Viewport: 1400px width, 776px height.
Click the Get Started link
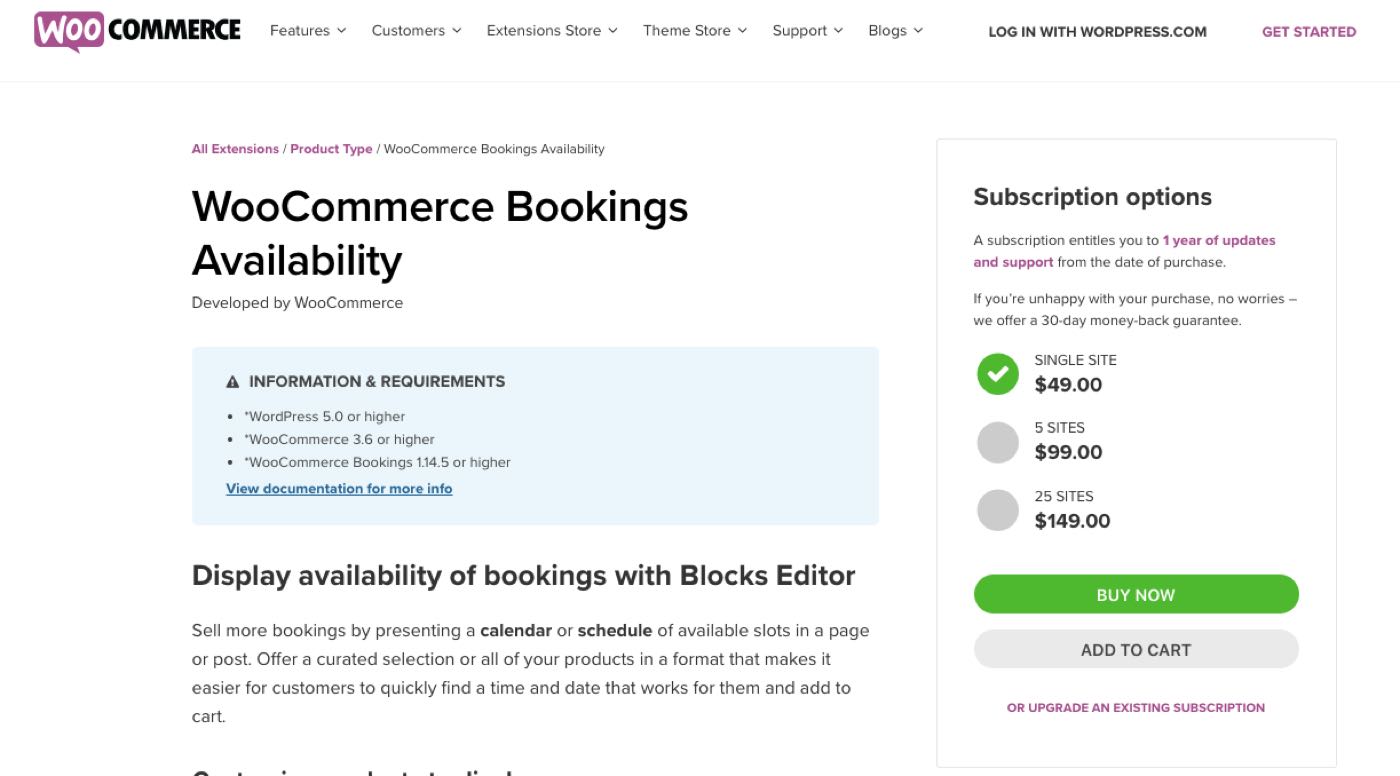[1309, 32]
